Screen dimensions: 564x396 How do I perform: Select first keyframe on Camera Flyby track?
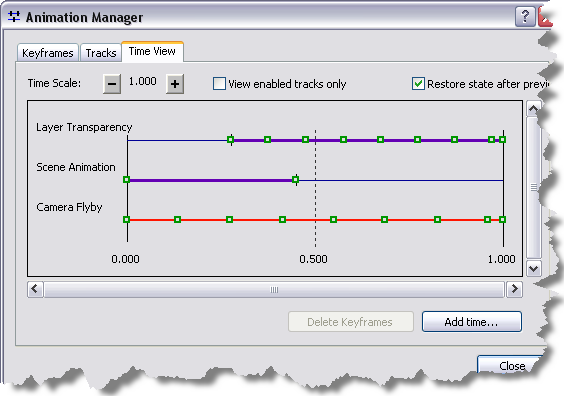[x=126, y=219]
